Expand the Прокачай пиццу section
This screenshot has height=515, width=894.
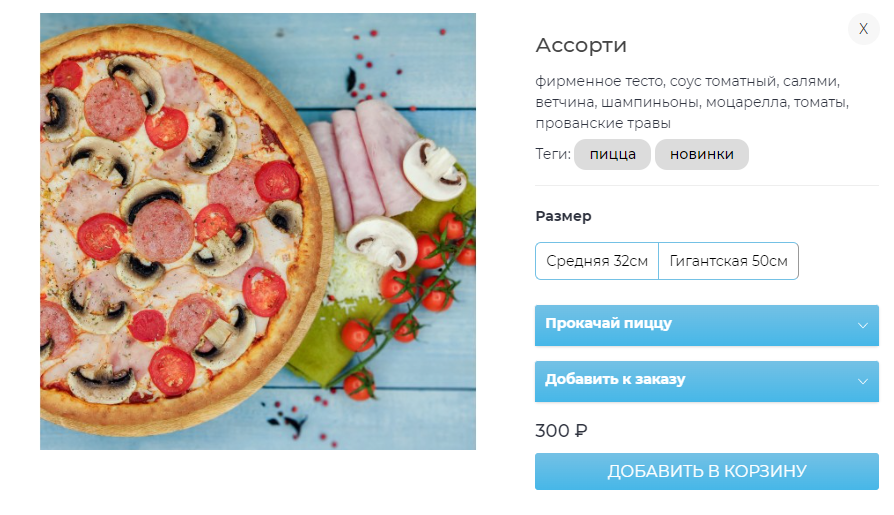pyautogui.click(x=706, y=325)
